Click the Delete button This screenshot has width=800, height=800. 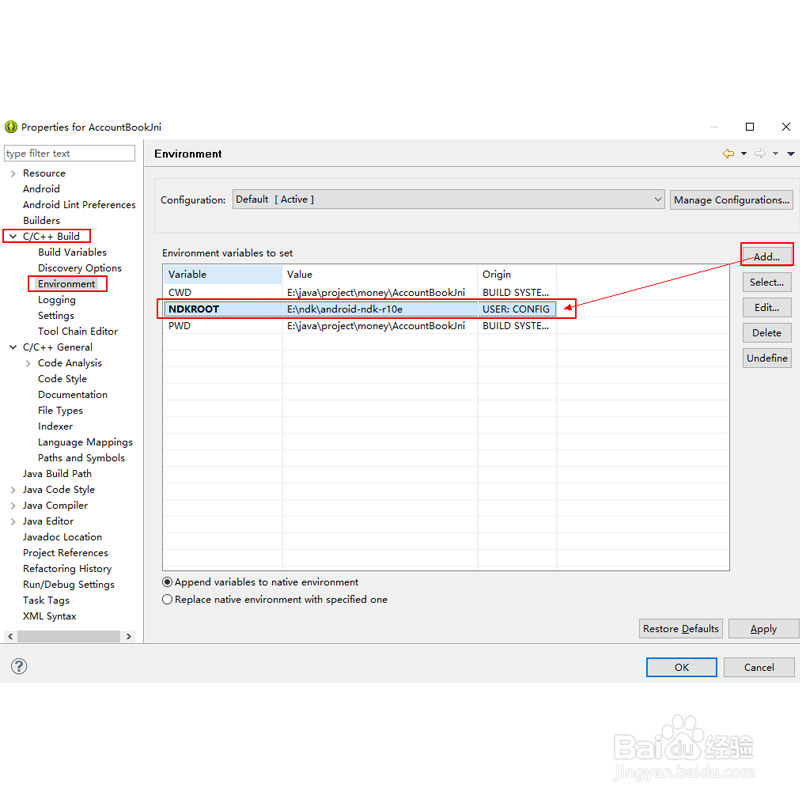[767, 333]
